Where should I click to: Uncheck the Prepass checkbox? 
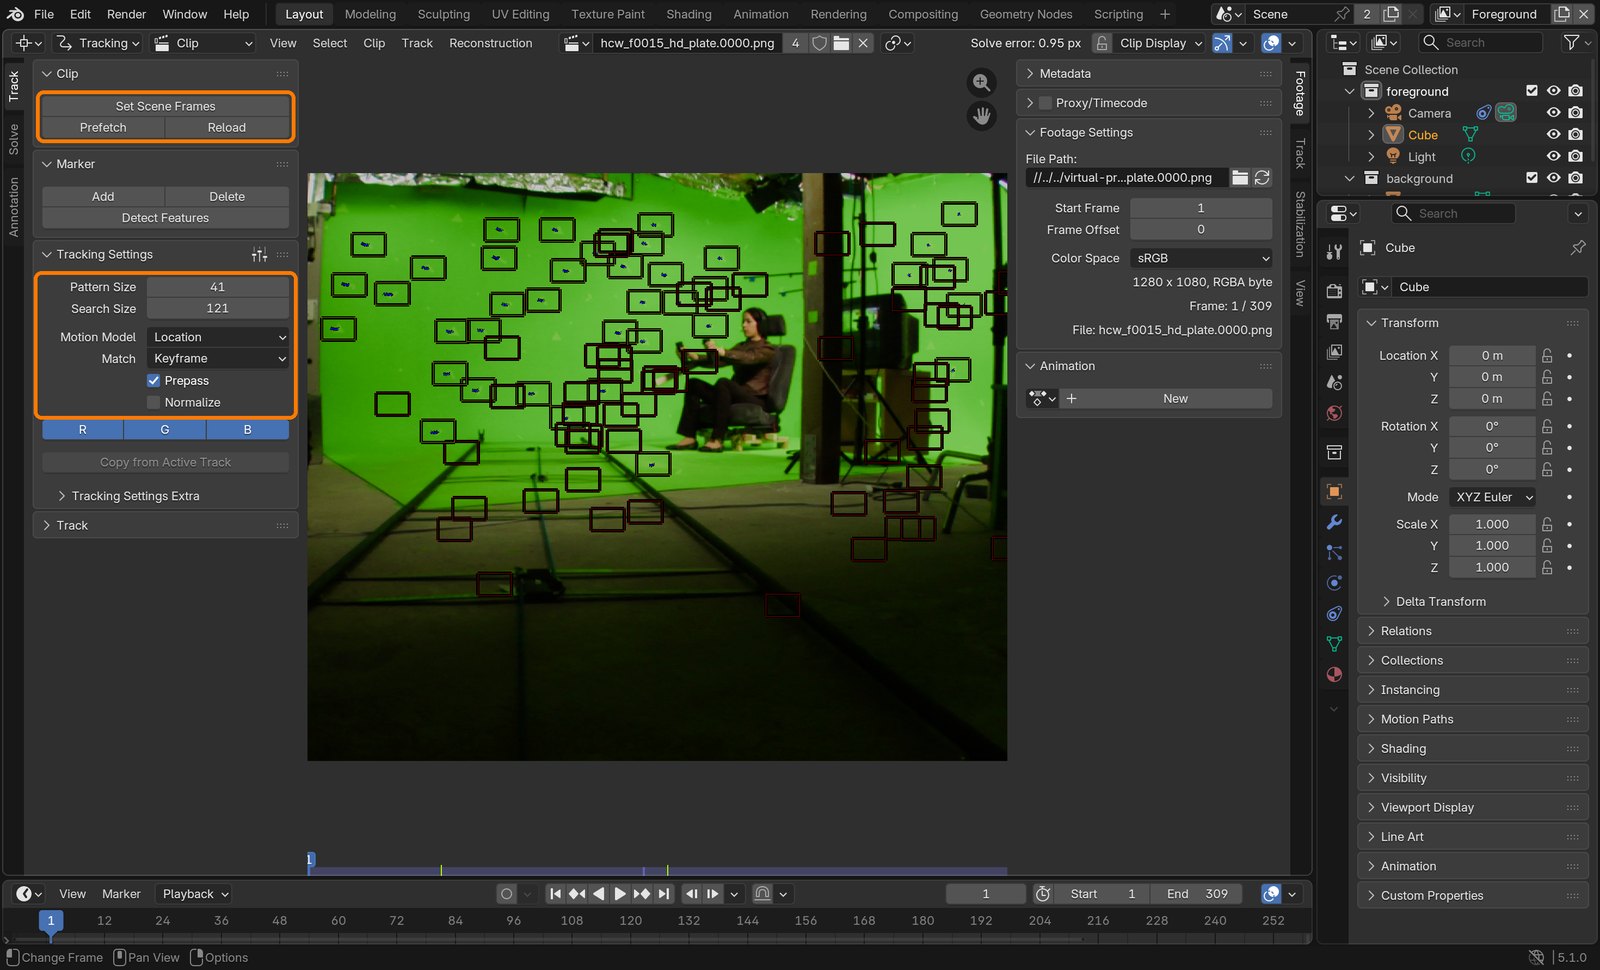click(153, 381)
